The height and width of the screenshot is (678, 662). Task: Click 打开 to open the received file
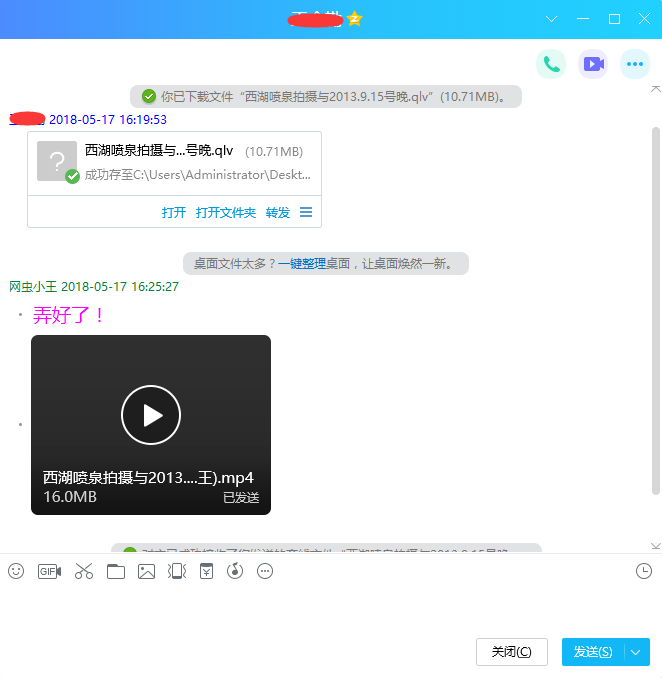coord(174,212)
